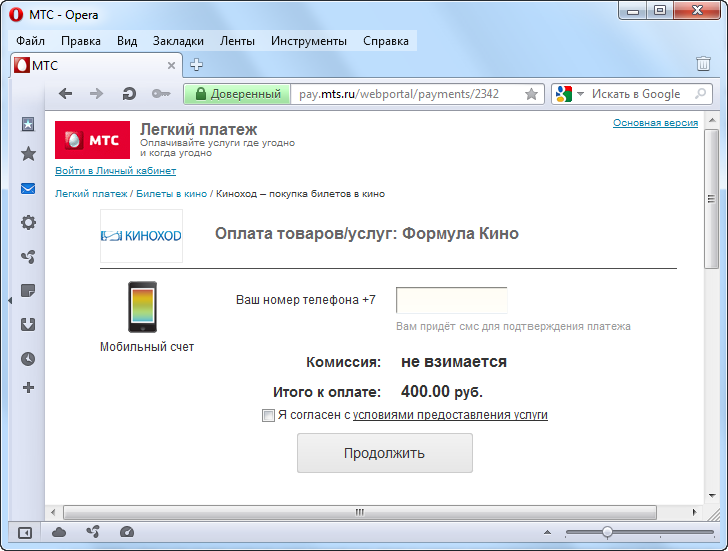
Task: Click Opera Link cloud icon
Action: coord(59,532)
